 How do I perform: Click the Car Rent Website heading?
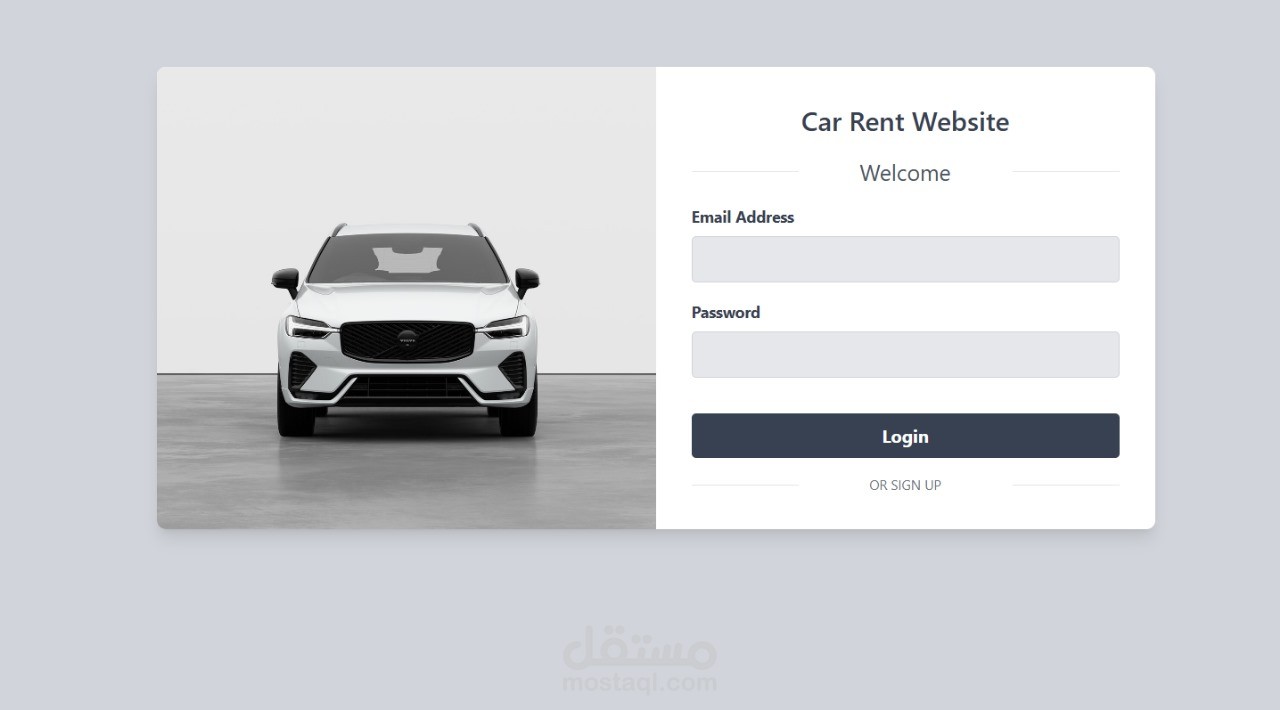tap(905, 122)
